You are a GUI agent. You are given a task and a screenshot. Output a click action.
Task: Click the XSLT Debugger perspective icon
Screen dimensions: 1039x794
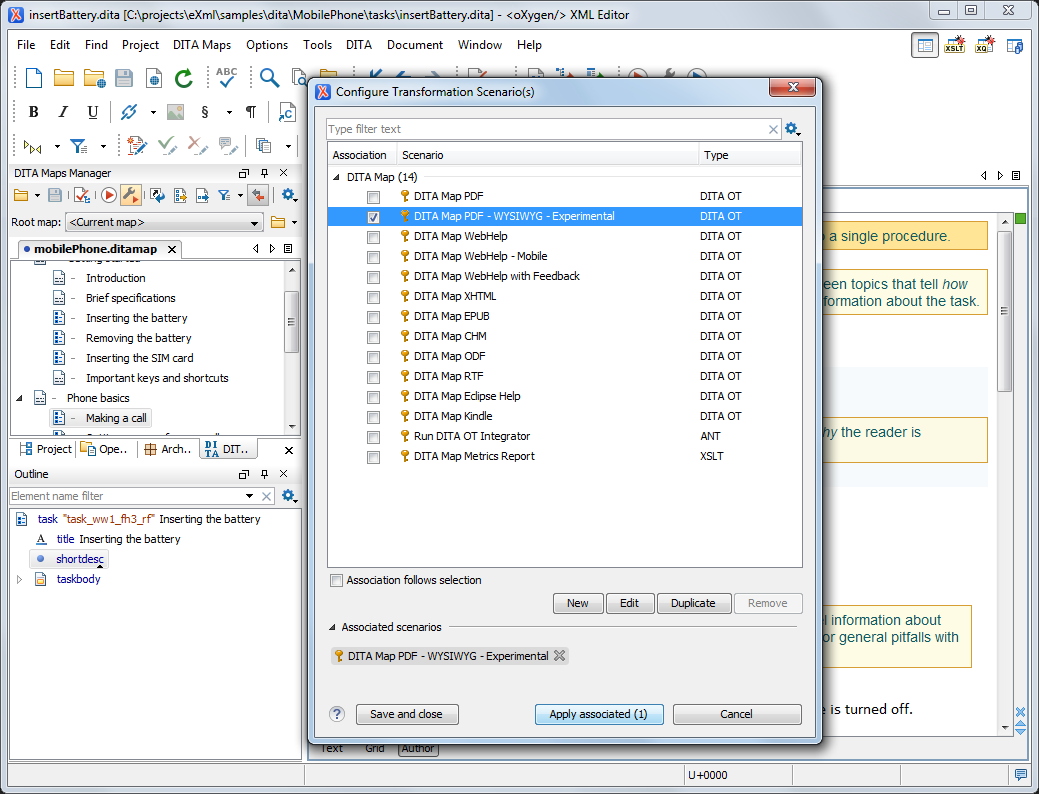click(955, 45)
